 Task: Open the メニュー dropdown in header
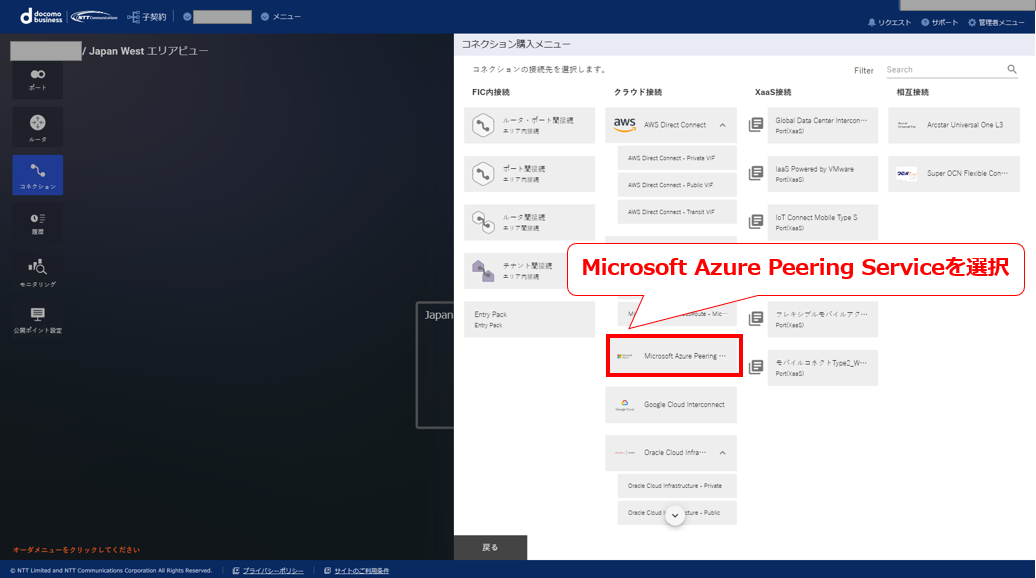281,17
